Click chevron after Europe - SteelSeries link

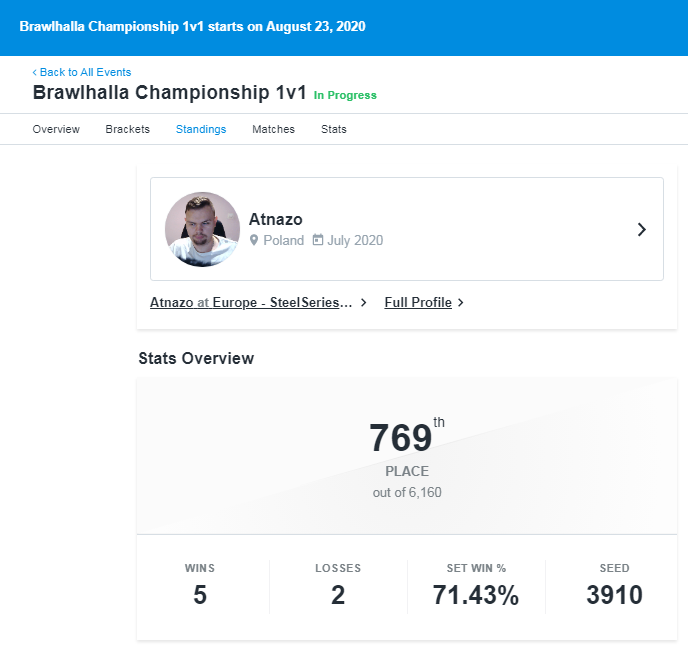tap(363, 302)
